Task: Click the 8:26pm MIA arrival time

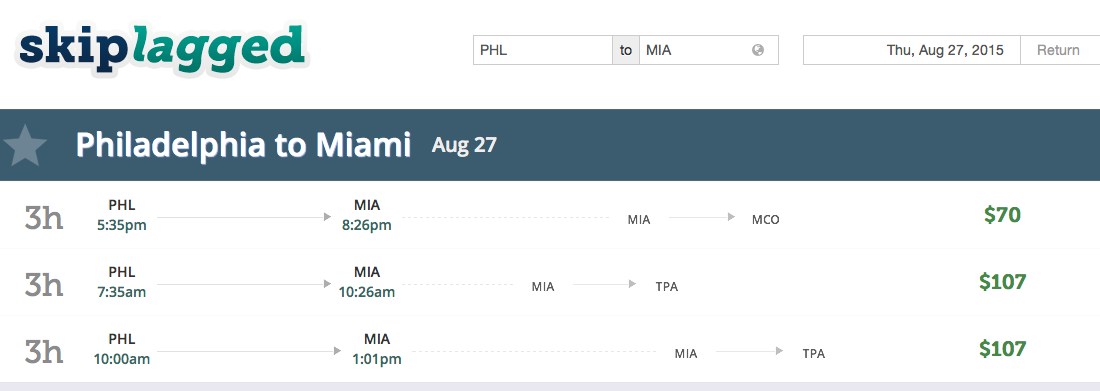Action: (367, 225)
